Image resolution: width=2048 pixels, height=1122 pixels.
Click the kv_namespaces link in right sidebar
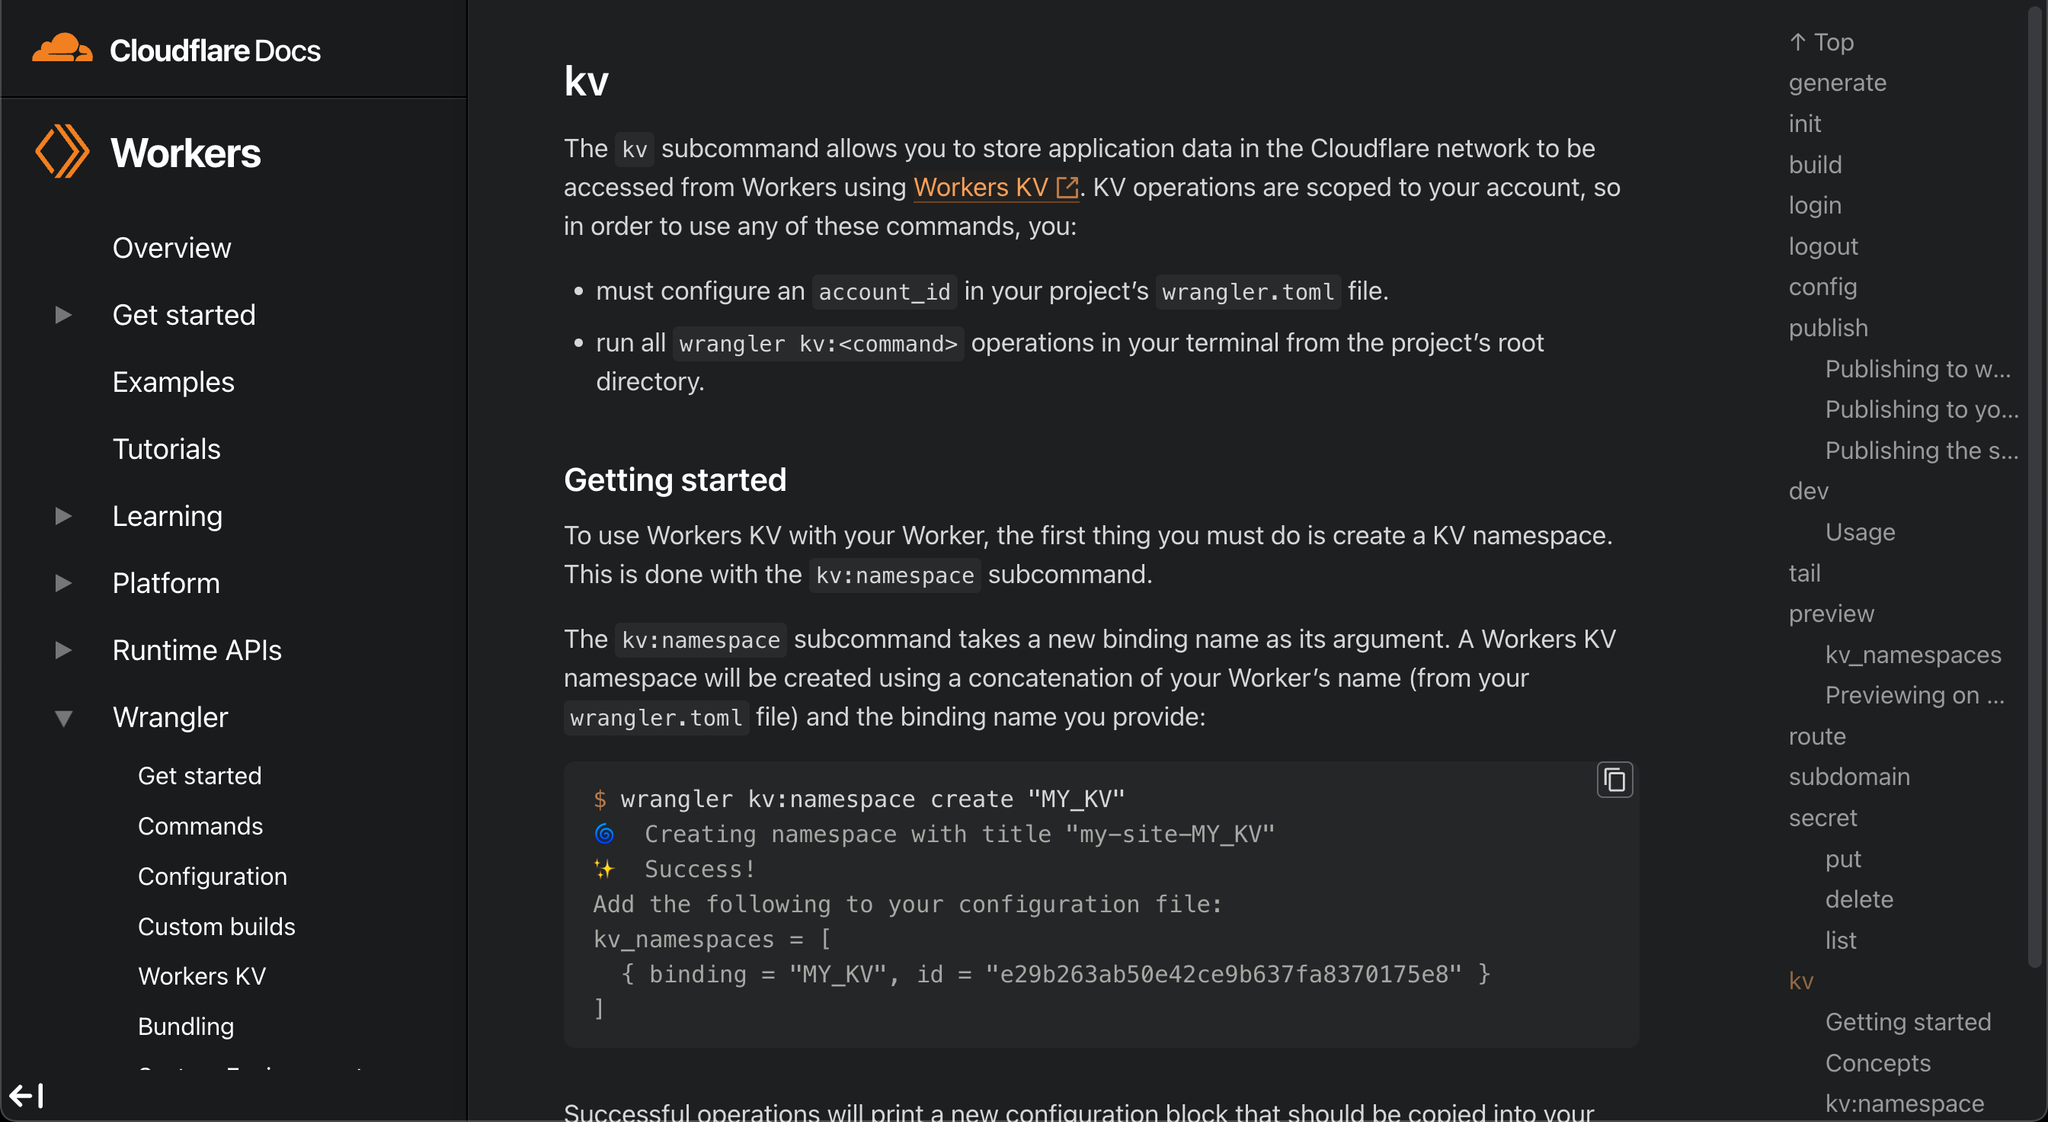pos(1909,654)
